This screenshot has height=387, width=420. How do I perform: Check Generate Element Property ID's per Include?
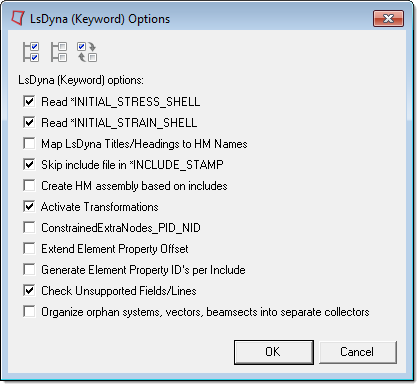tap(29, 269)
